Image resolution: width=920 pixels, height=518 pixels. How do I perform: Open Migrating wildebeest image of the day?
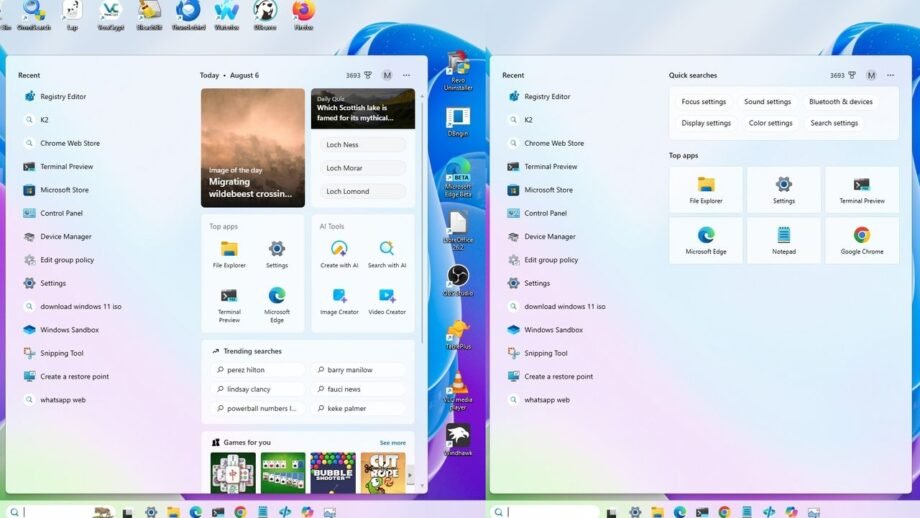(253, 148)
